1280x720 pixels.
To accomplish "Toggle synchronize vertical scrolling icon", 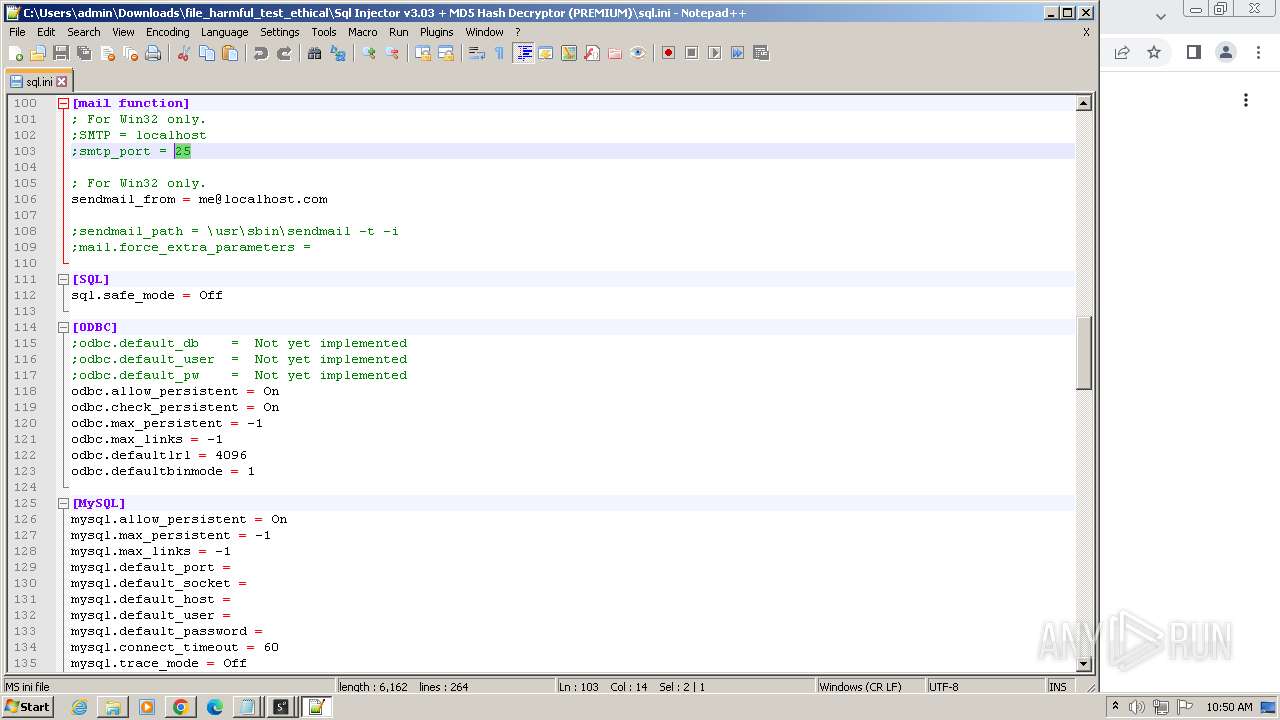I will click(x=423, y=53).
